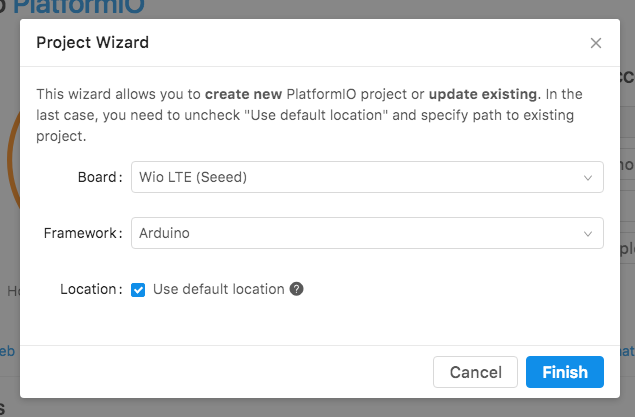The image size is (635, 417).
Task: Click the Location field label
Action: tap(90, 289)
